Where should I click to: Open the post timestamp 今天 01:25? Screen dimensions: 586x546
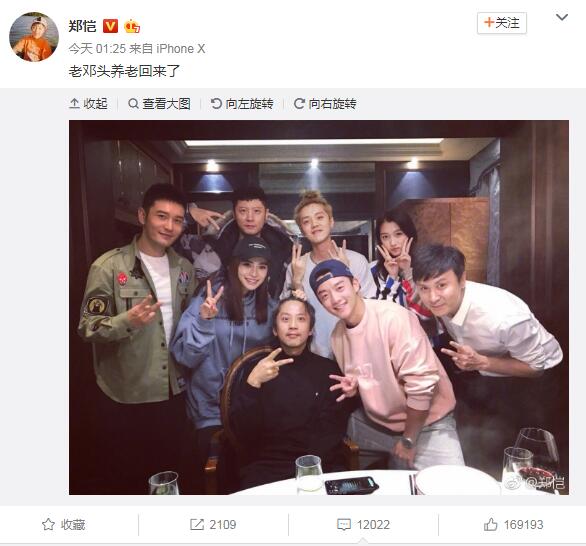pyautogui.click(x=97, y=49)
